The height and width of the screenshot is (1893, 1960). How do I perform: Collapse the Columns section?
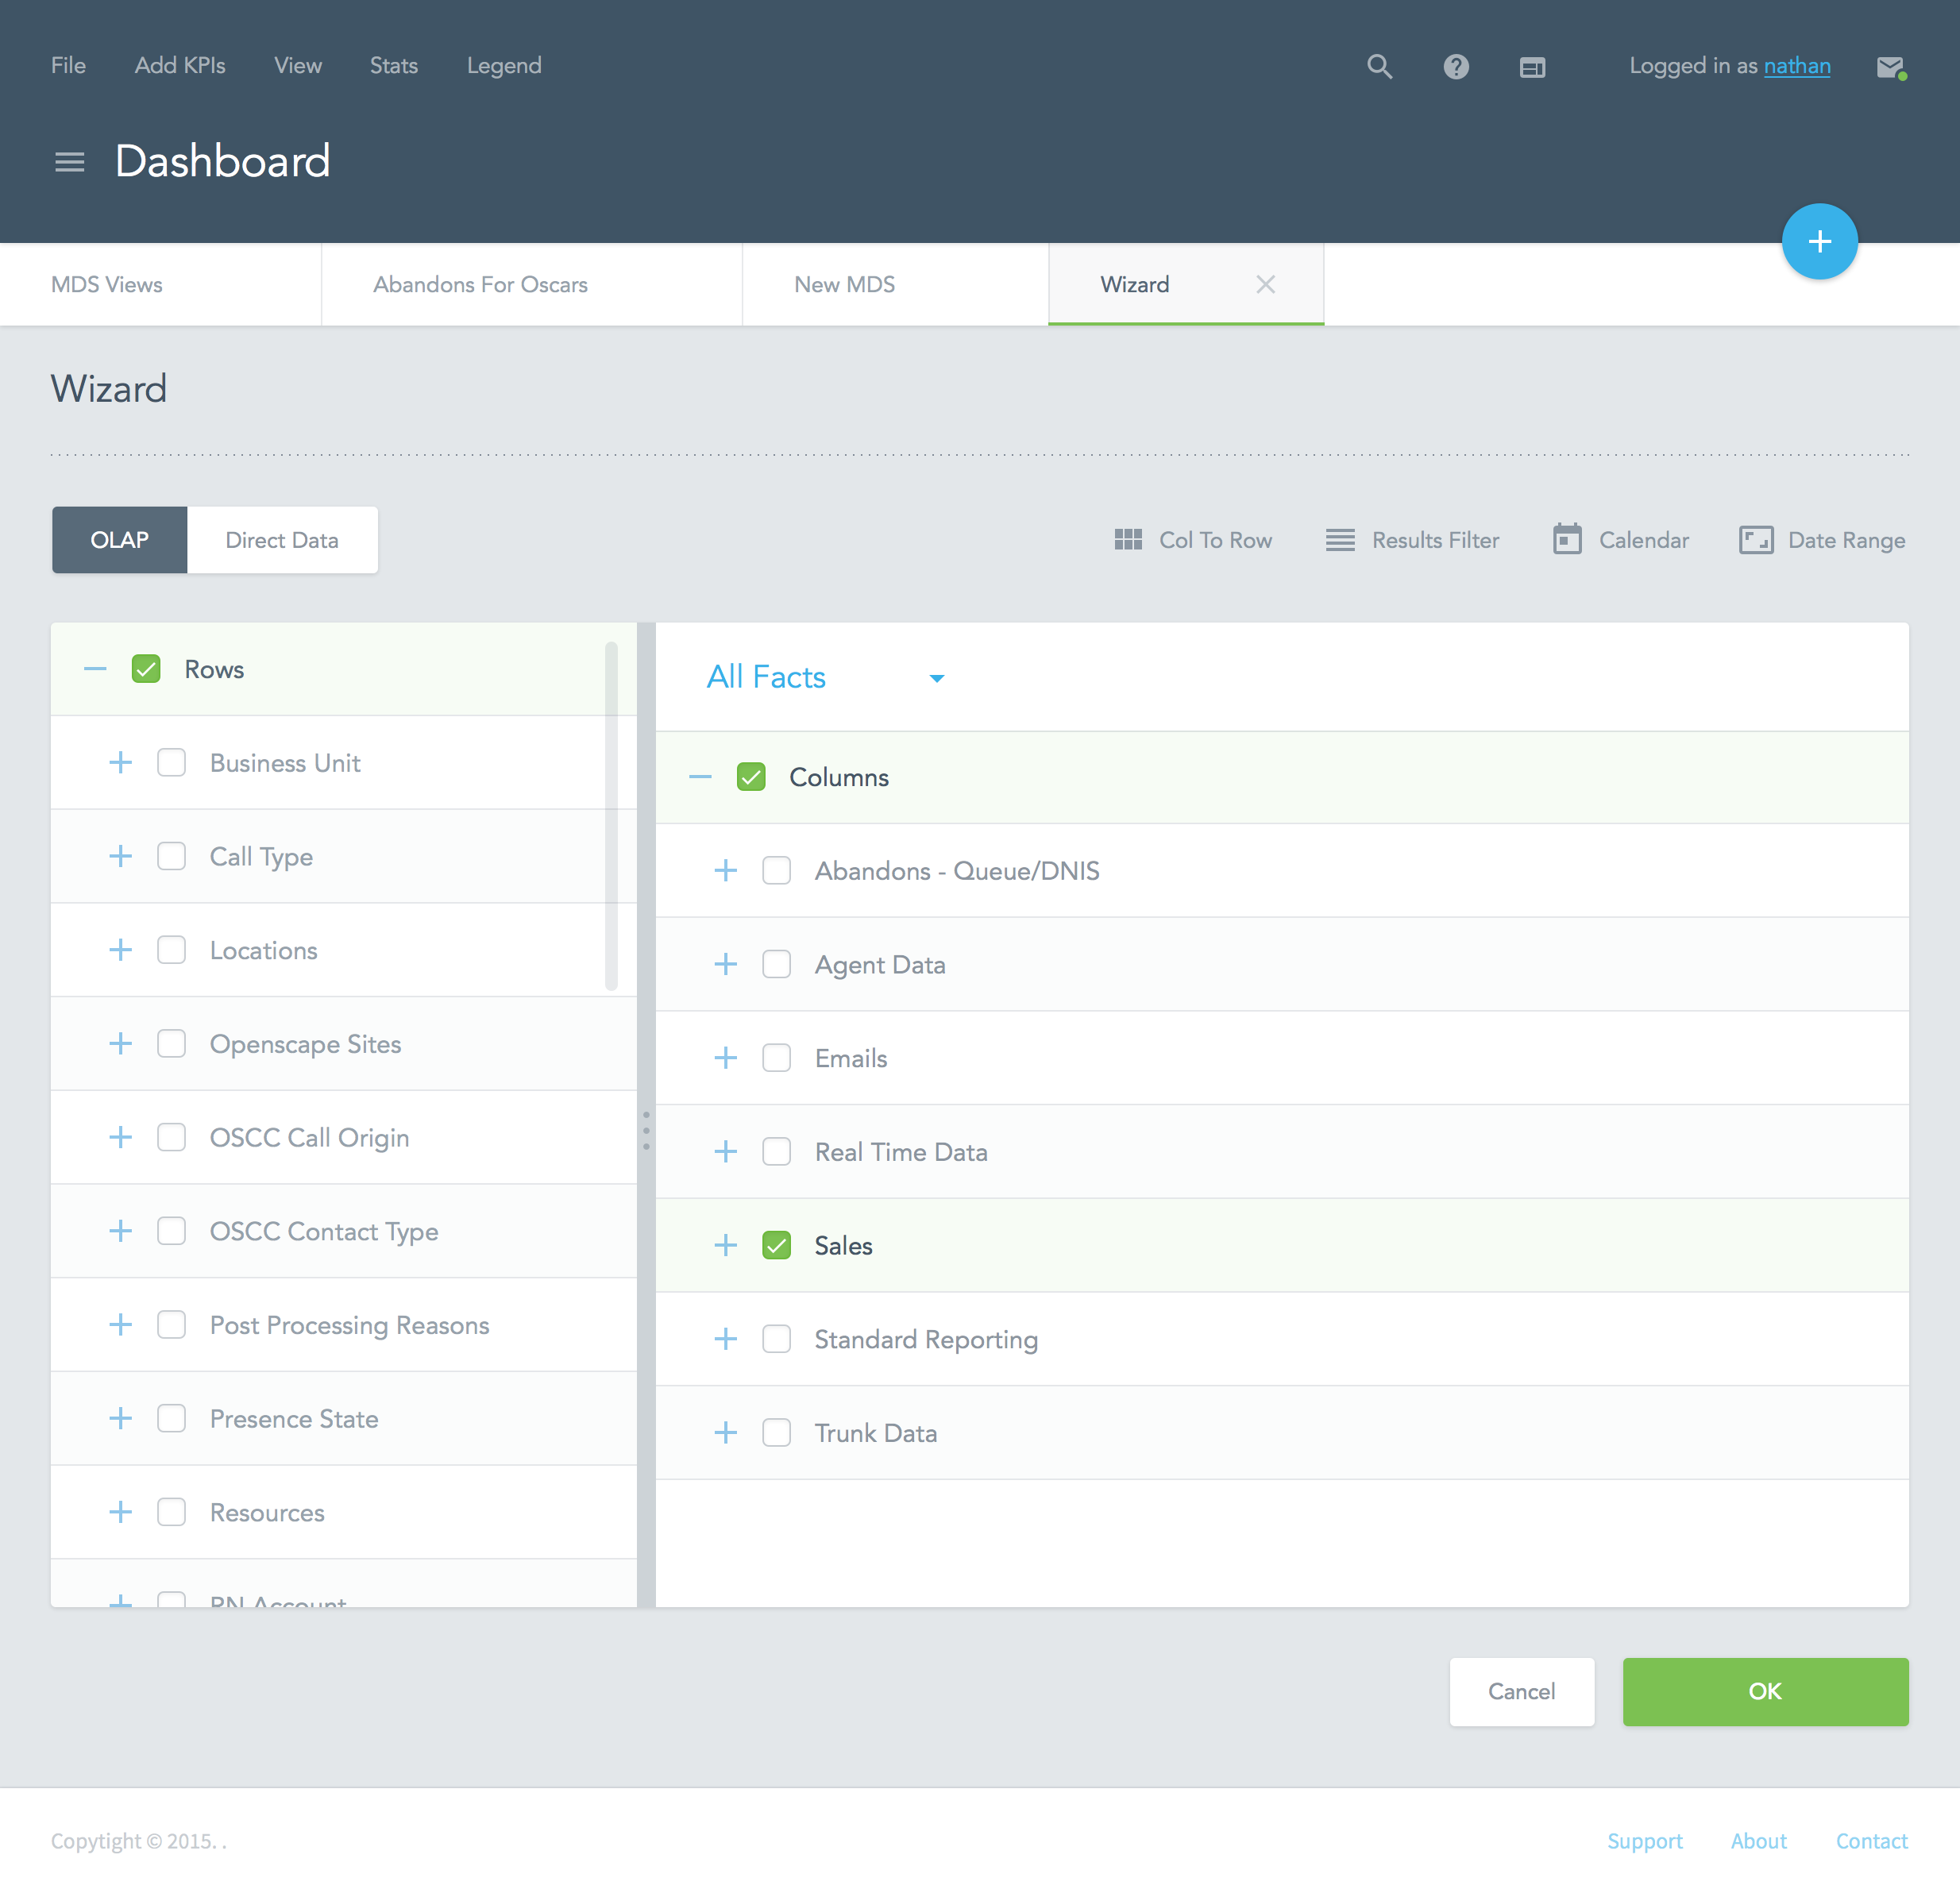coord(700,777)
